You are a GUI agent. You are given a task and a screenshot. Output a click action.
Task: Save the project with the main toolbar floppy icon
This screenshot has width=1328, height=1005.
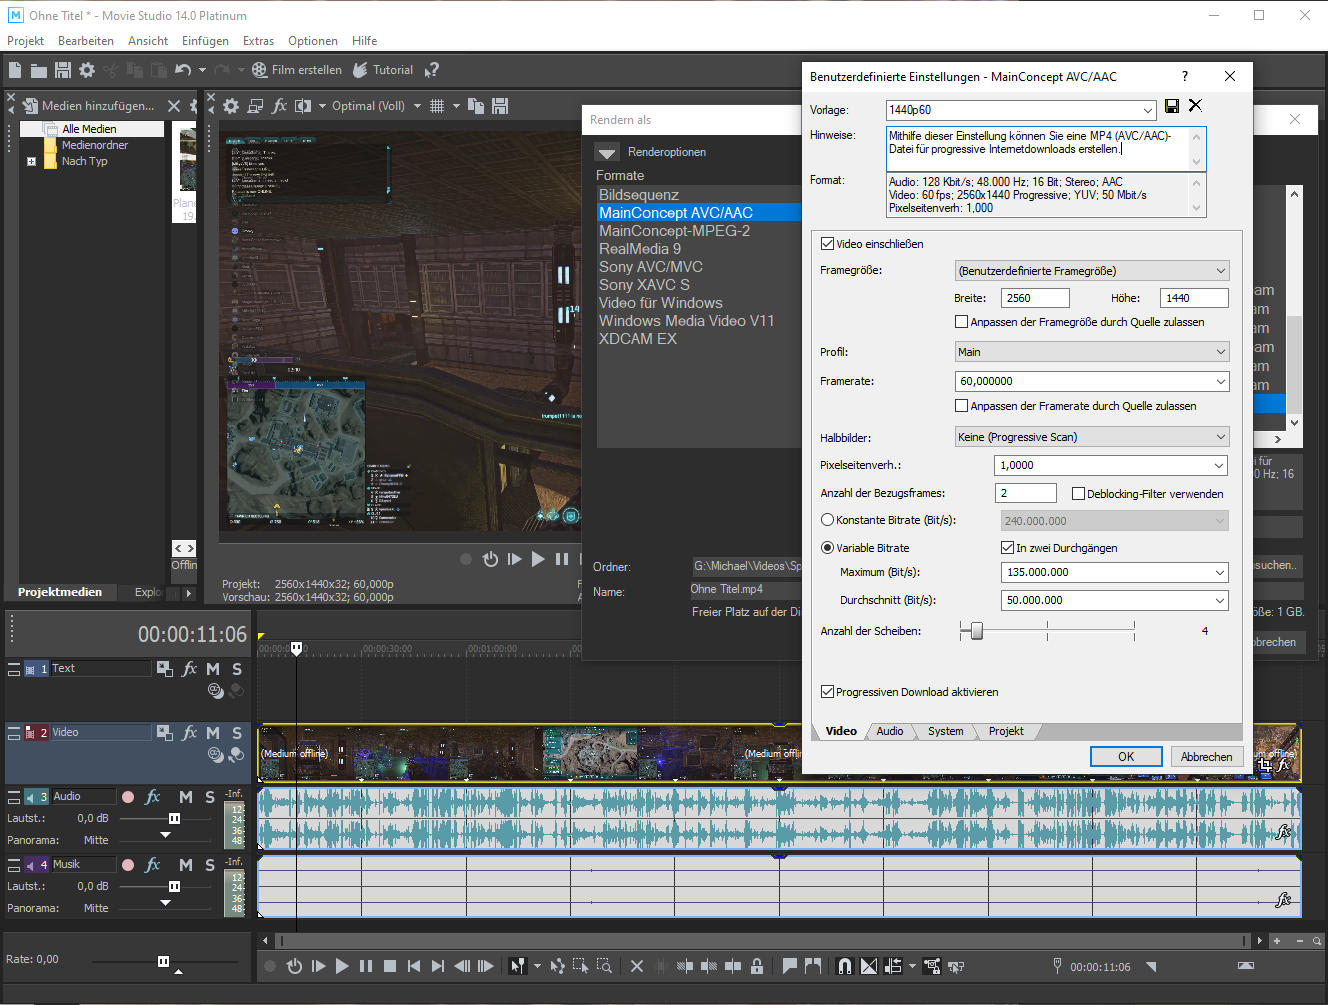63,70
